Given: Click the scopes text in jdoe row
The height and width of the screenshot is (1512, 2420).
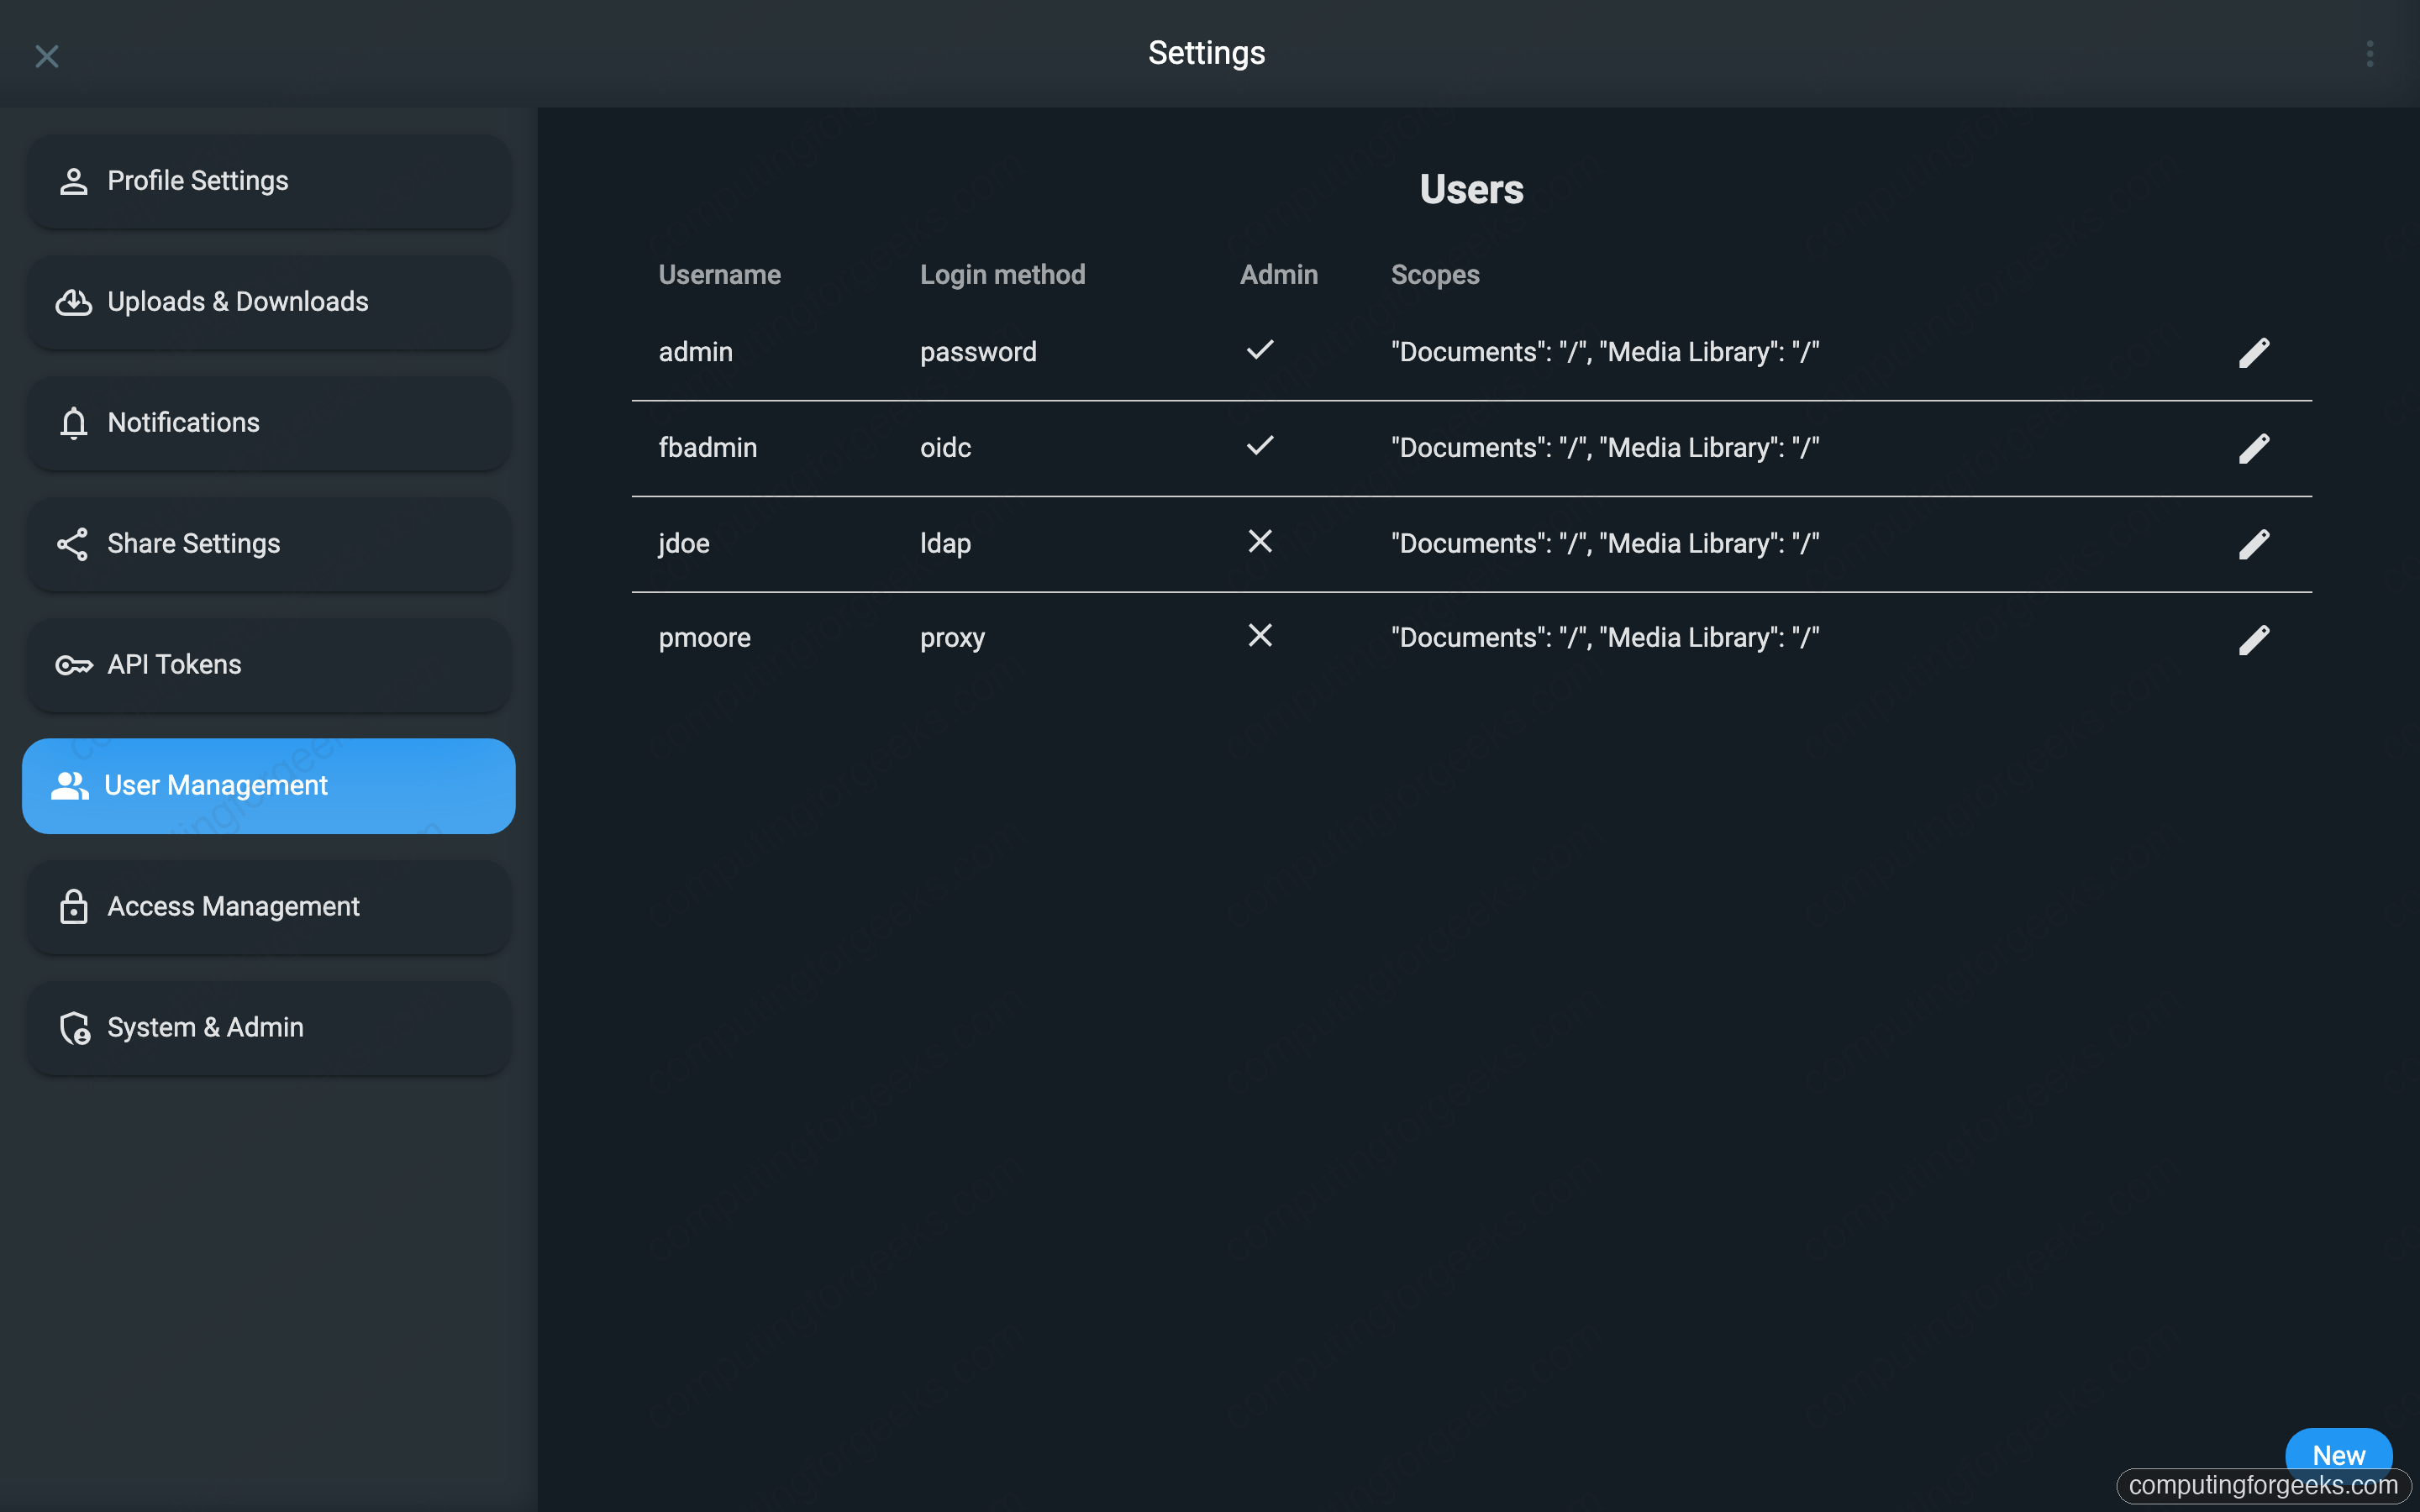Looking at the screenshot, I should 1604,544.
